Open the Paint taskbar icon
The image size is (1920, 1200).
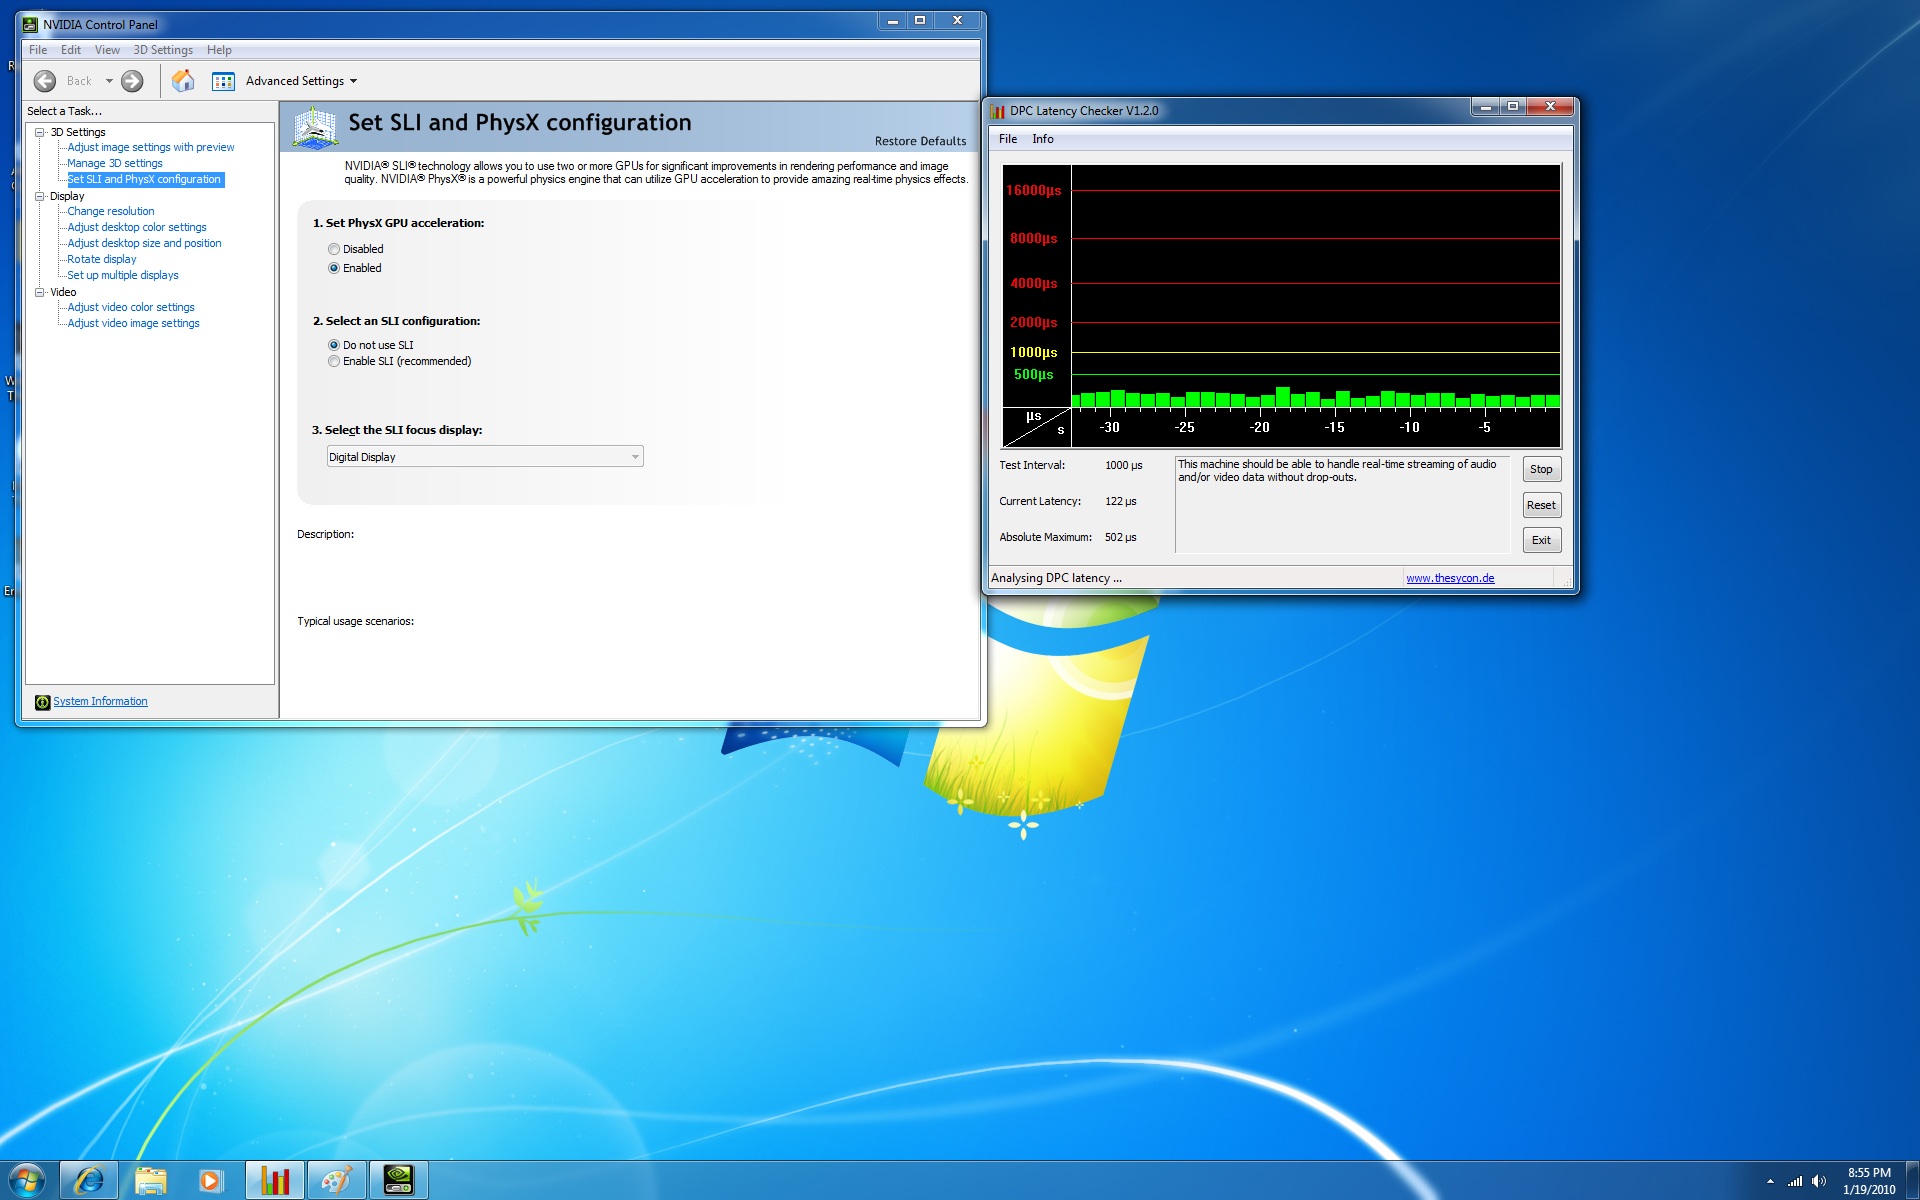point(336,1180)
